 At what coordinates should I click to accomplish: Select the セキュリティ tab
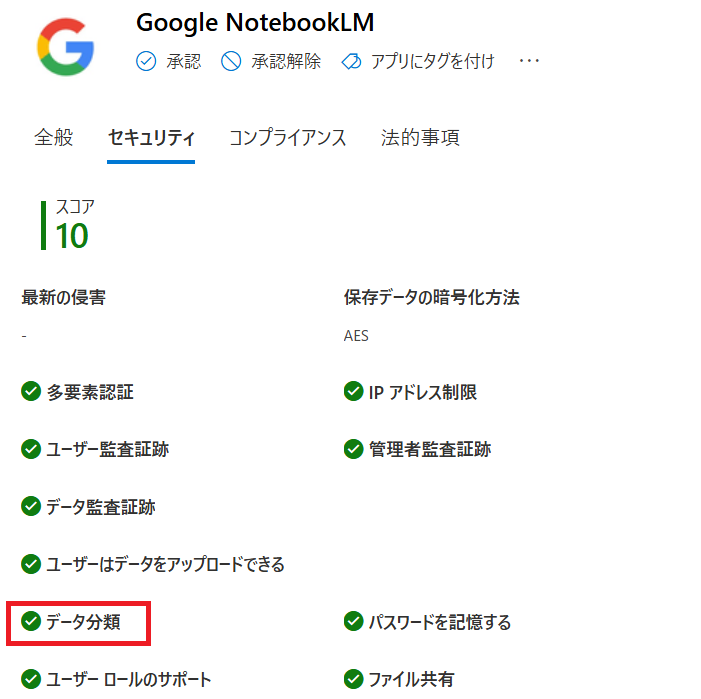click(x=151, y=138)
